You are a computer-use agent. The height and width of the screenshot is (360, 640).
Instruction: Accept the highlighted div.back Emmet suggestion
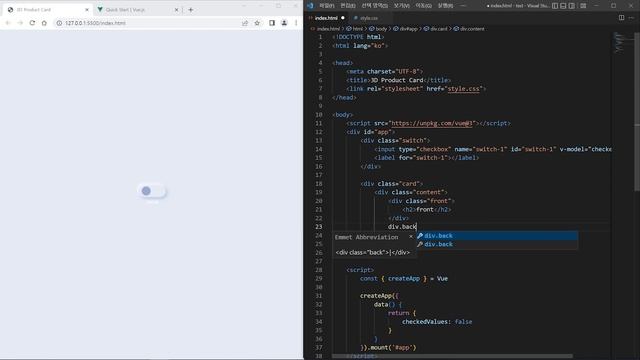click(x=497, y=236)
